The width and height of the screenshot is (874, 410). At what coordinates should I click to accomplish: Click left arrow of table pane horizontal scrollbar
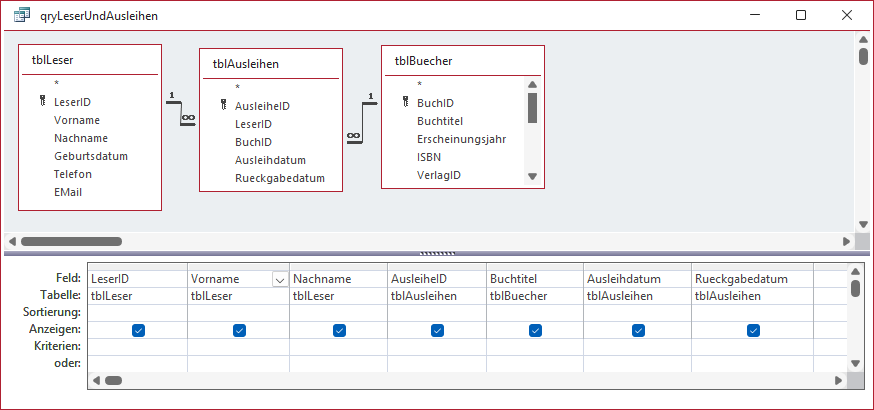click(x=12, y=242)
